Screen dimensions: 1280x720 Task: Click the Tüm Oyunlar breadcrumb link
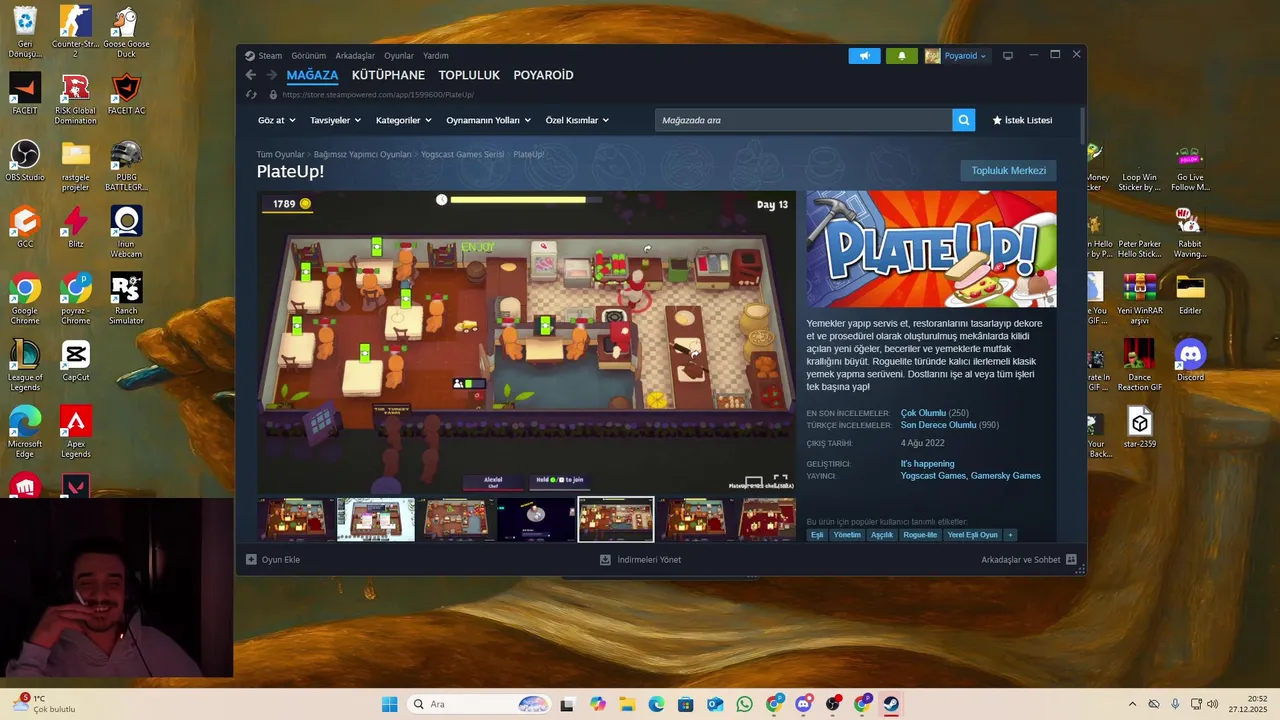click(x=280, y=155)
